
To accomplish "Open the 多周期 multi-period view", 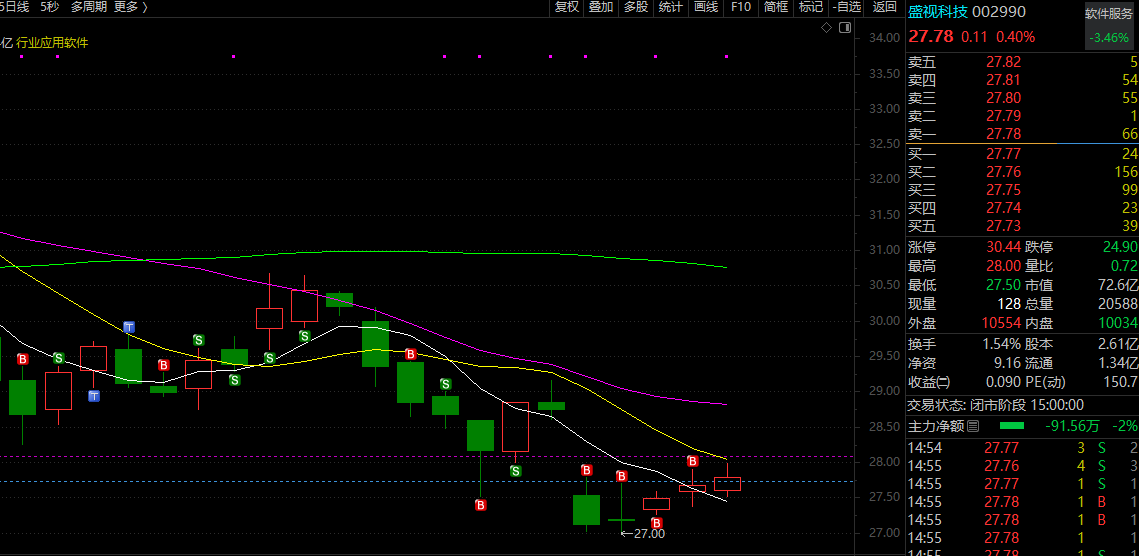I will (89, 7).
